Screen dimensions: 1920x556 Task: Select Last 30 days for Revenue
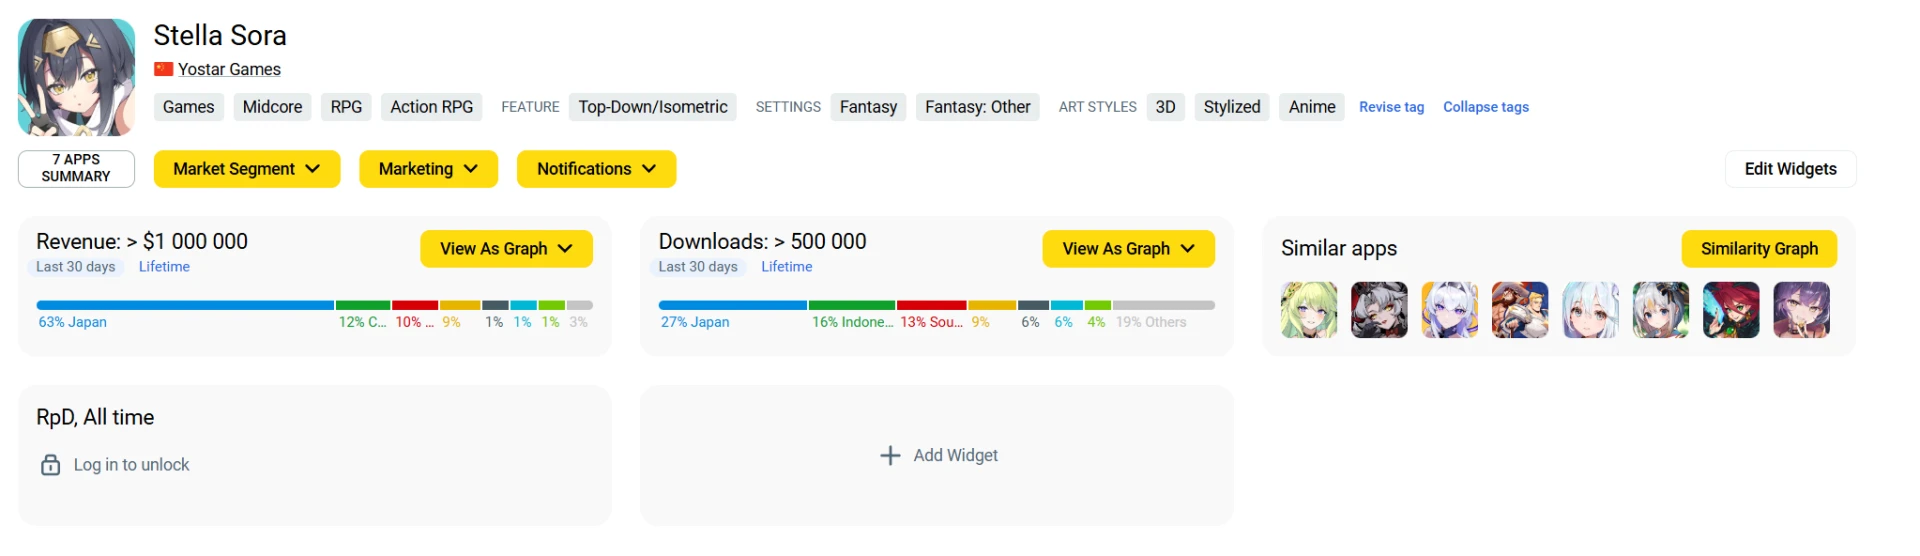75,267
